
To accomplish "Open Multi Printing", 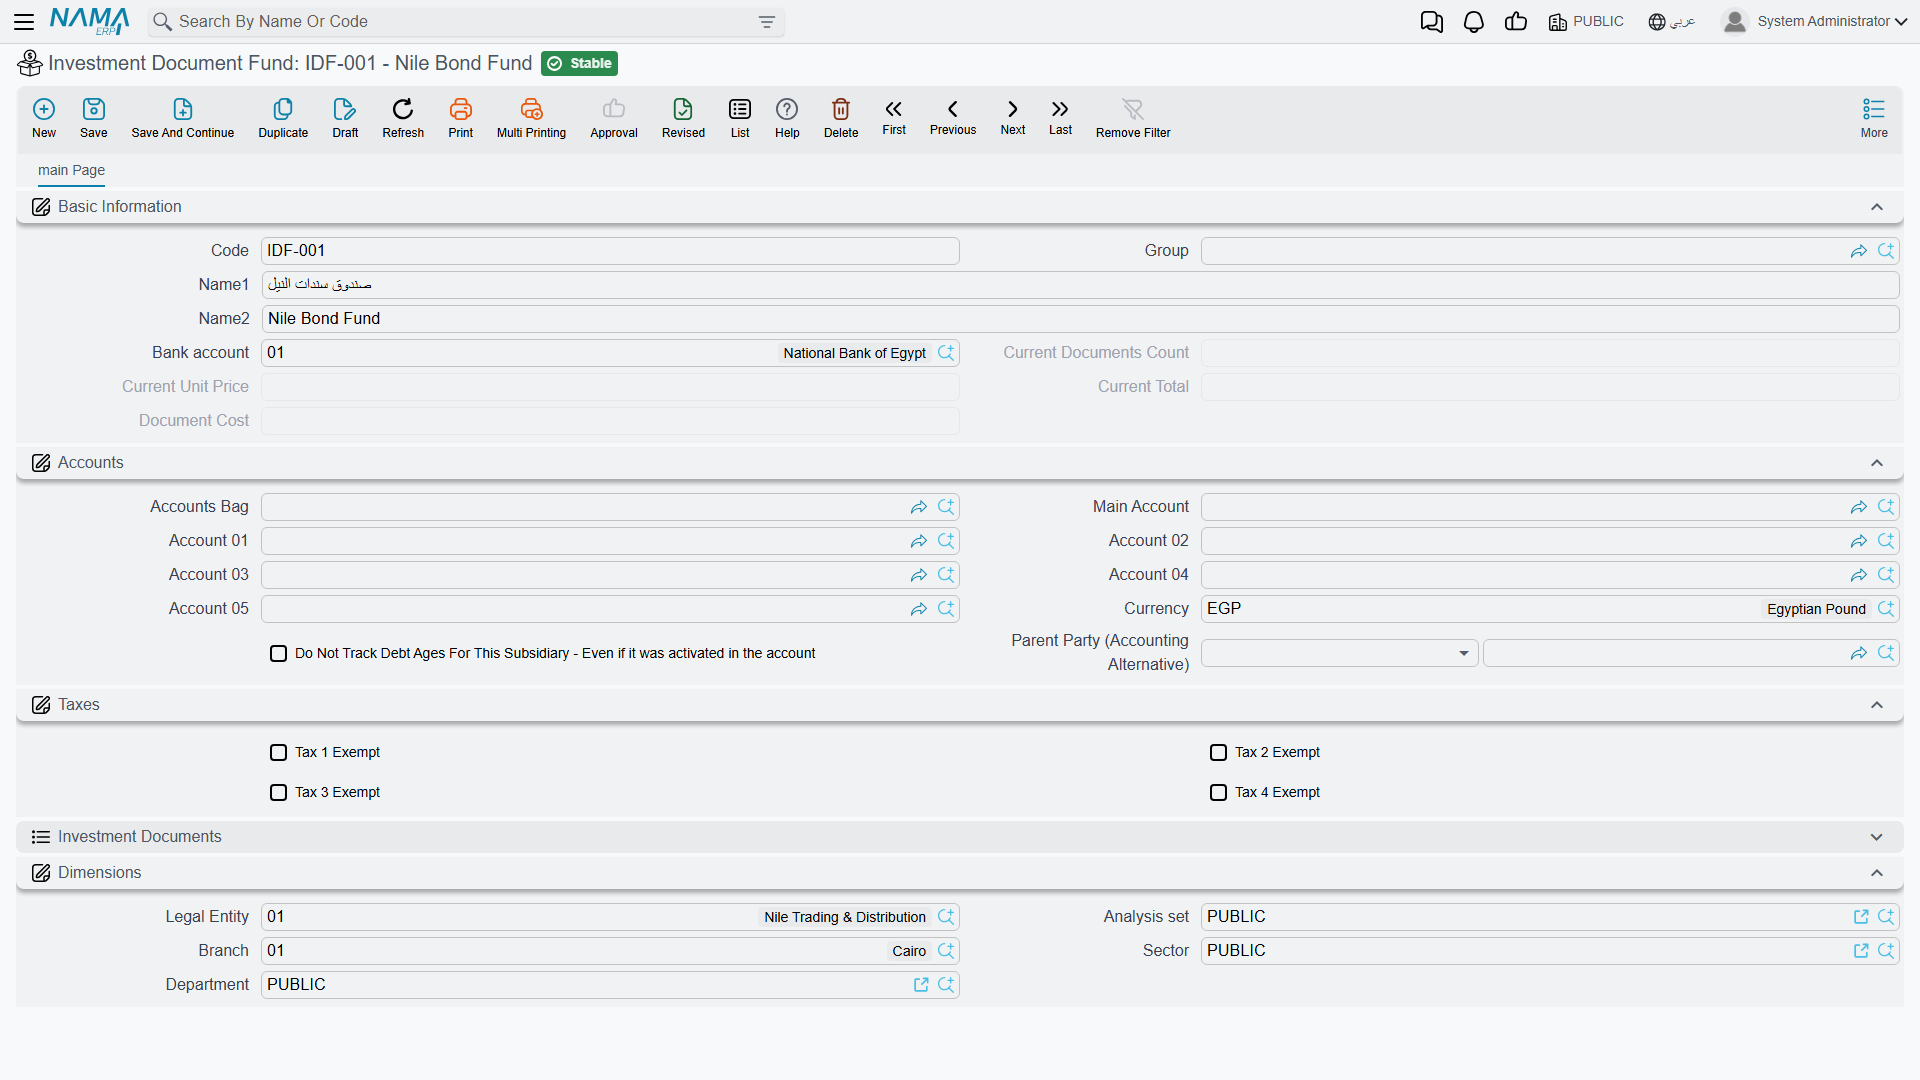I will (531, 109).
